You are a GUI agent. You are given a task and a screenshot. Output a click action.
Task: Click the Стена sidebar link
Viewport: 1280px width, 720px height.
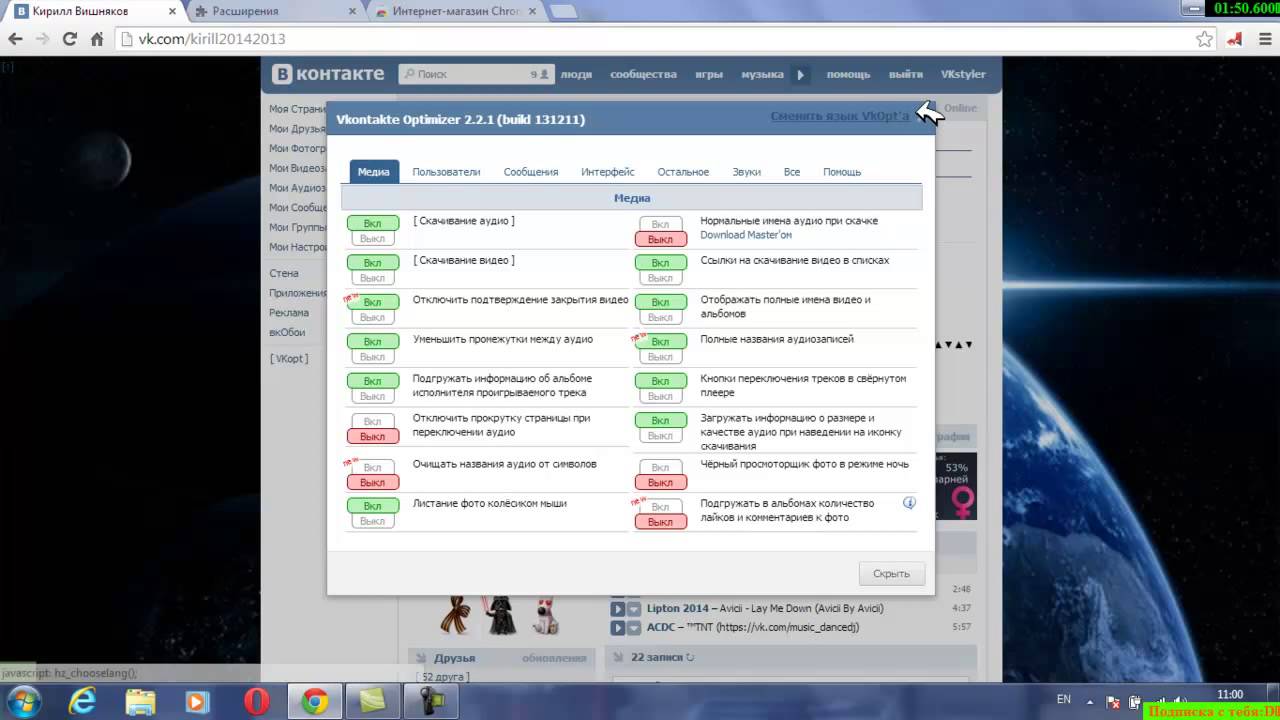(284, 273)
